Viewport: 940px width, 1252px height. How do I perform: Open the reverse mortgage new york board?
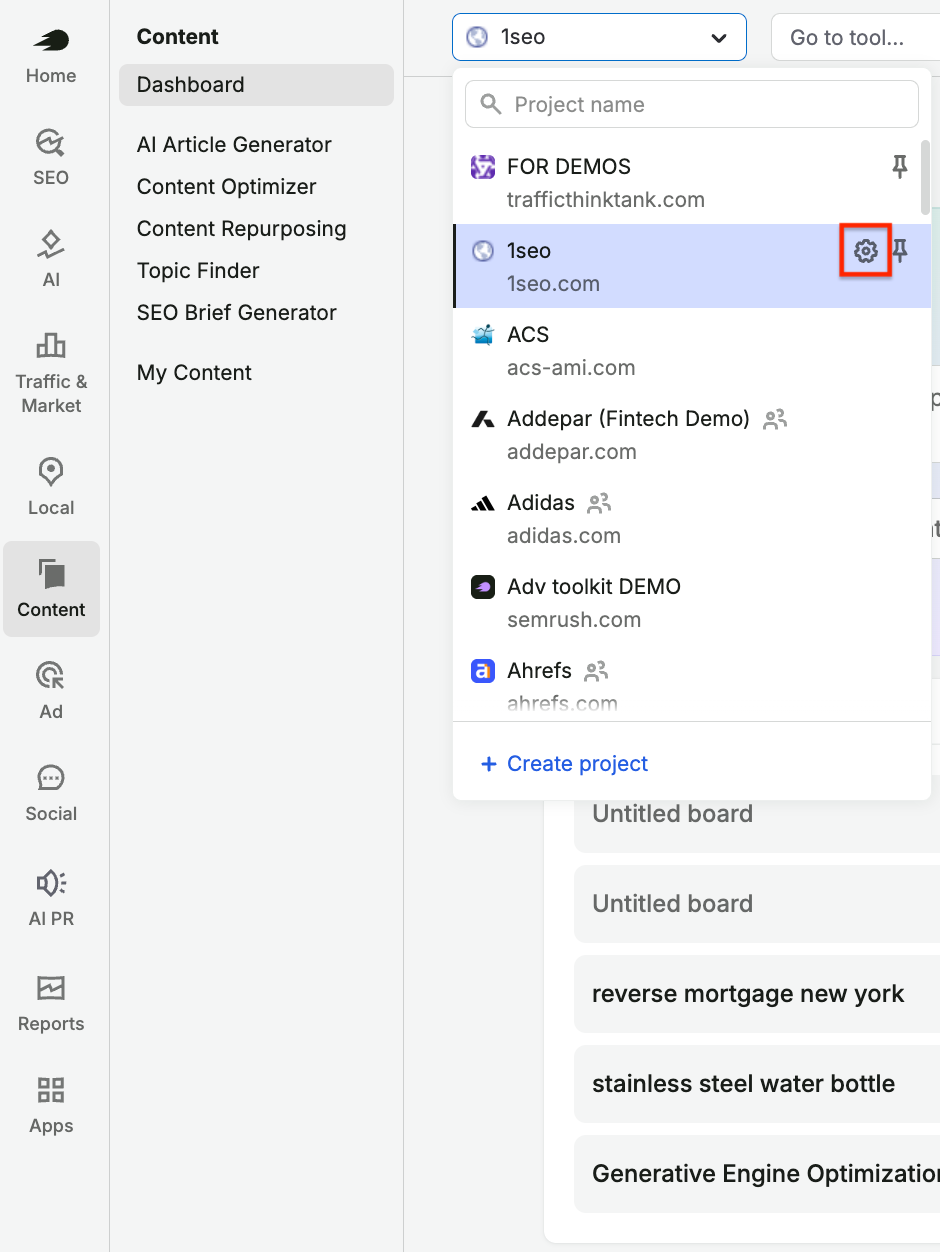757,994
